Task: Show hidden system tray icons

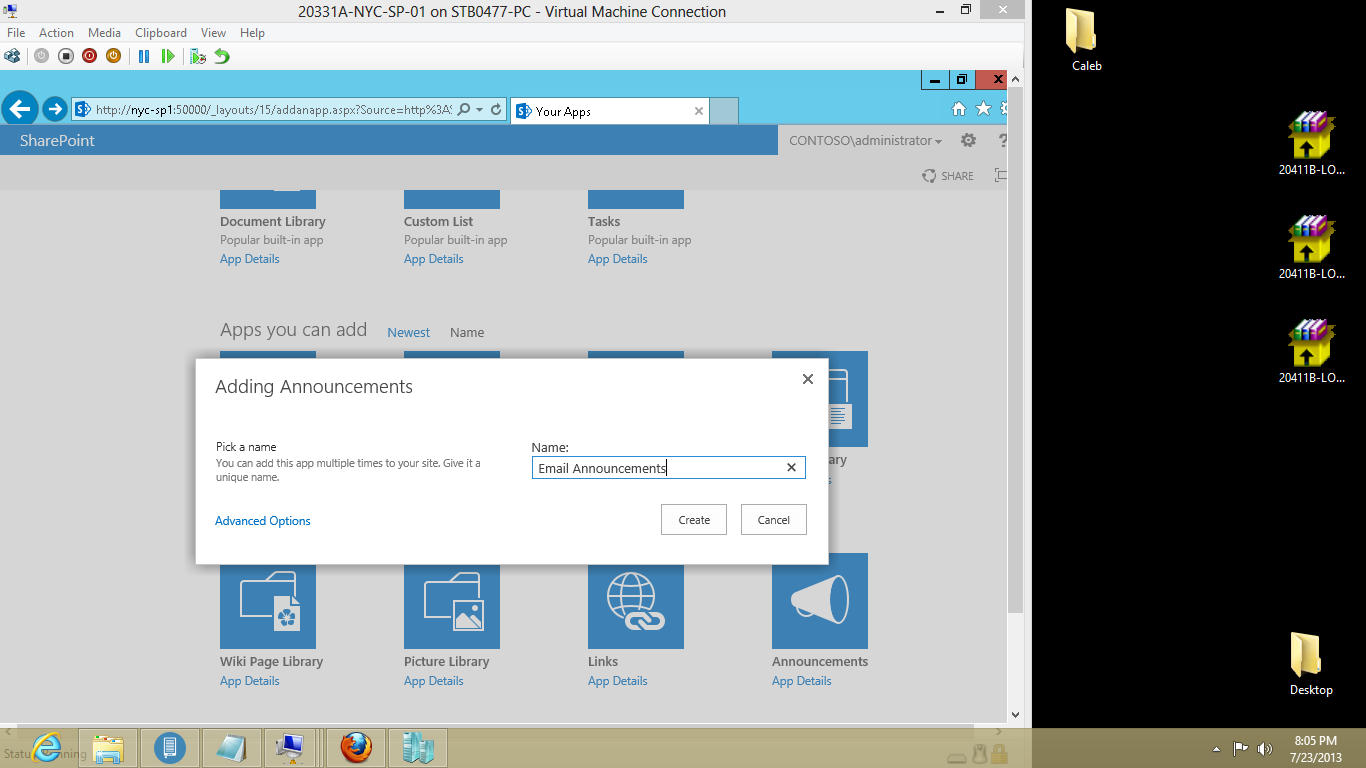Action: coord(1216,748)
